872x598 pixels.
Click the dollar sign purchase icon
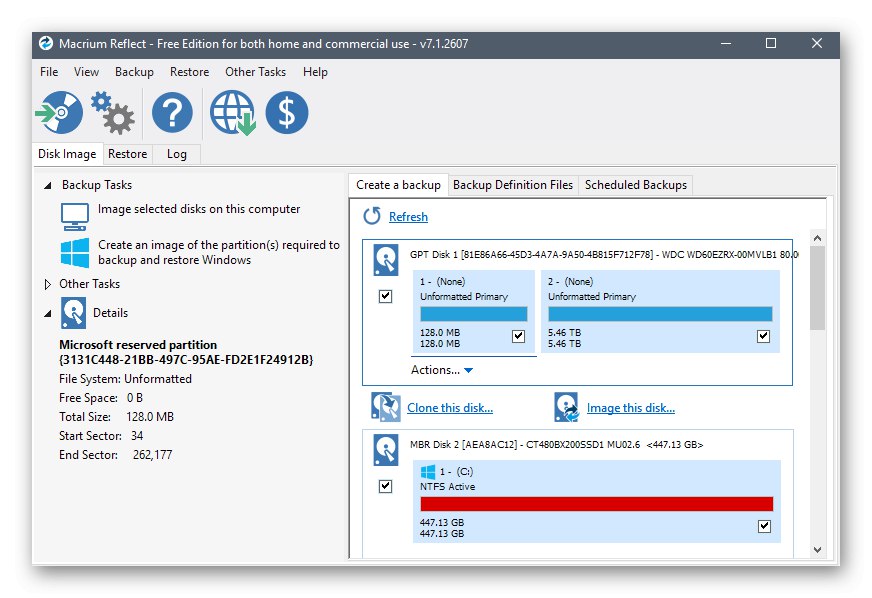click(x=287, y=112)
